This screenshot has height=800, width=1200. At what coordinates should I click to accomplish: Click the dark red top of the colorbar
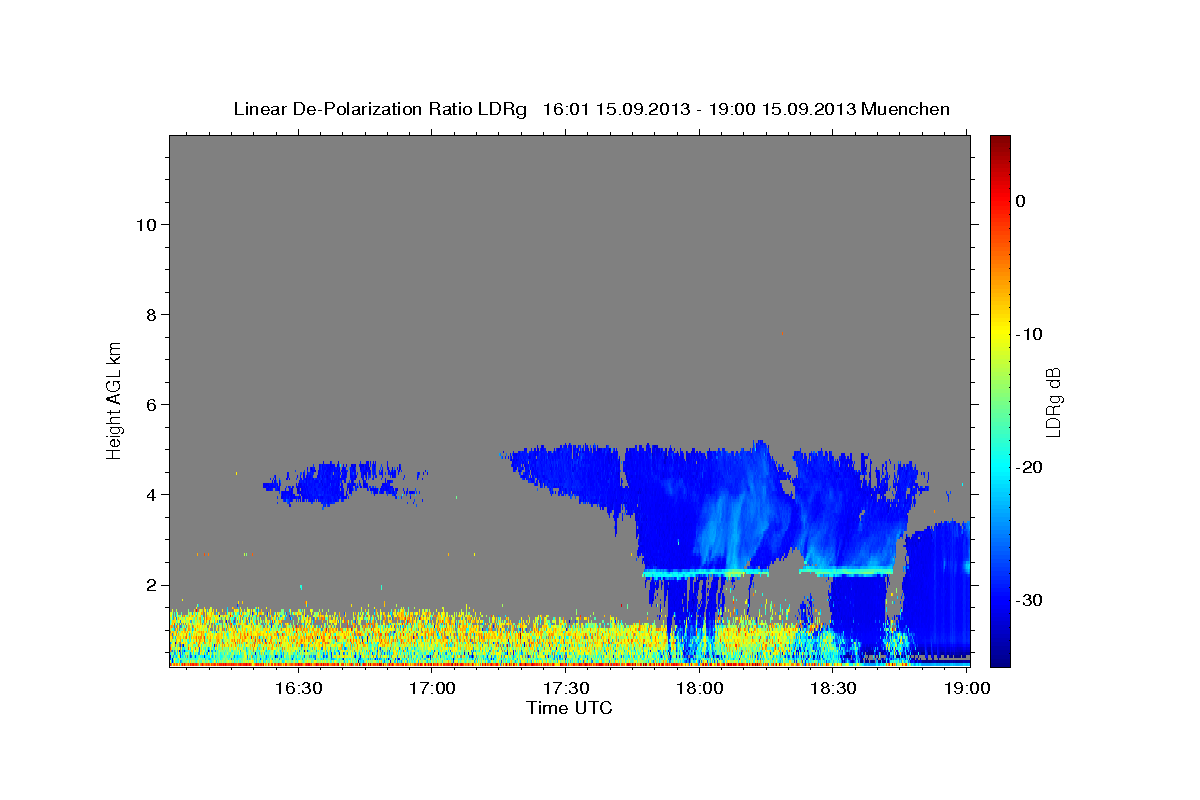pos(1000,145)
